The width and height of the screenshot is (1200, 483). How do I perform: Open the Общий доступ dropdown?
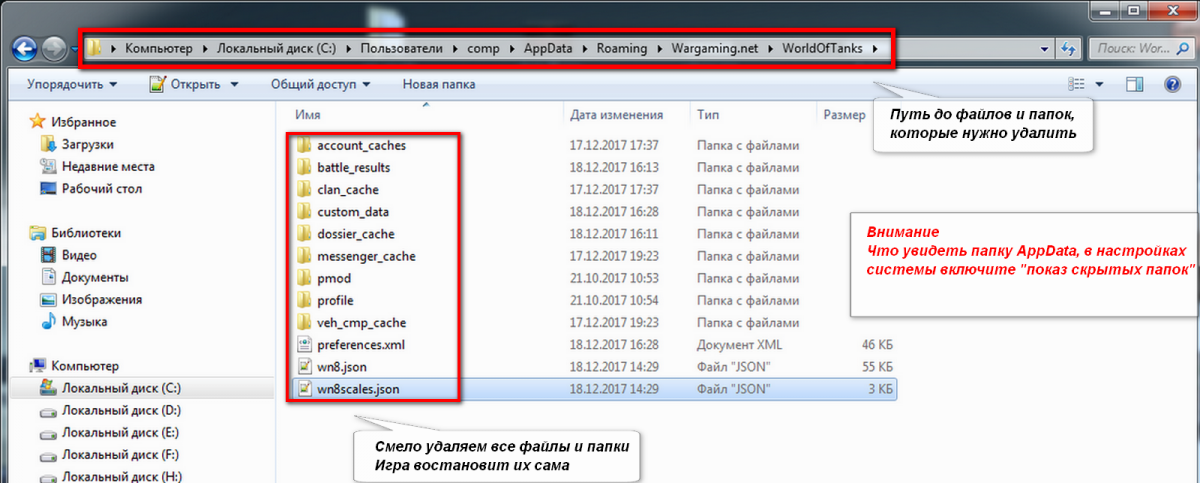coord(321,85)
